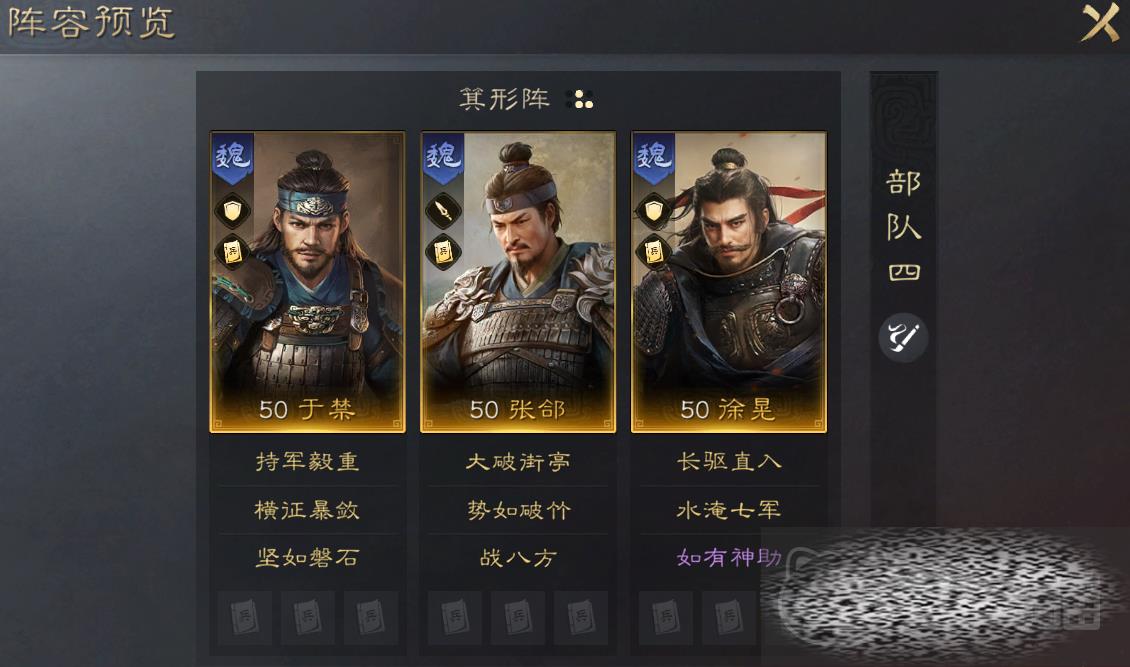Click the scroll book icon on 张郃's card
Image resolution: width=1130 pixels, height=667 pixels.
(442, 252)
